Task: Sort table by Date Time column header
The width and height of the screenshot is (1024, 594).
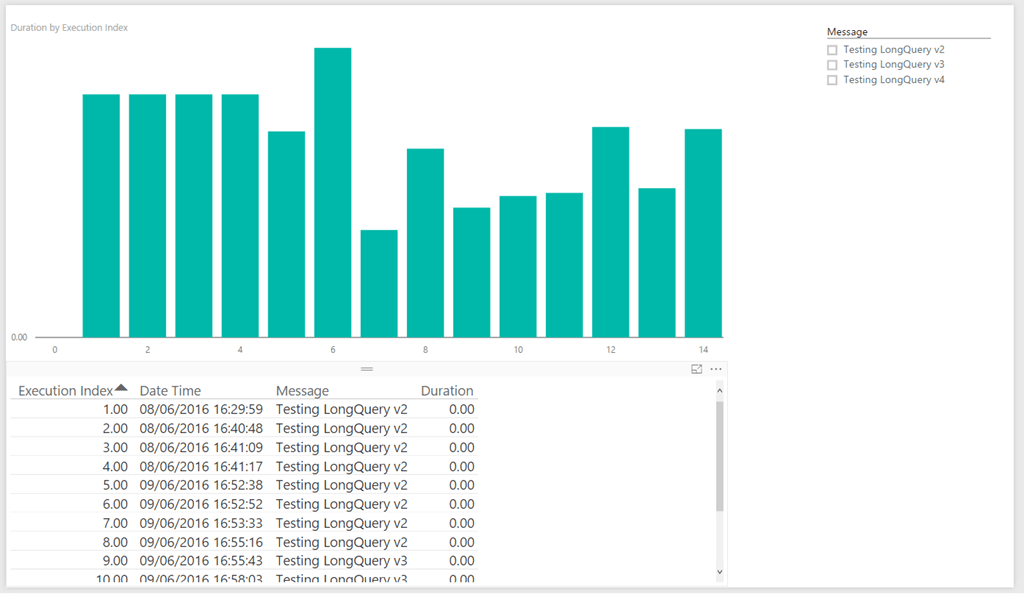Action: [x=170, y=391]
